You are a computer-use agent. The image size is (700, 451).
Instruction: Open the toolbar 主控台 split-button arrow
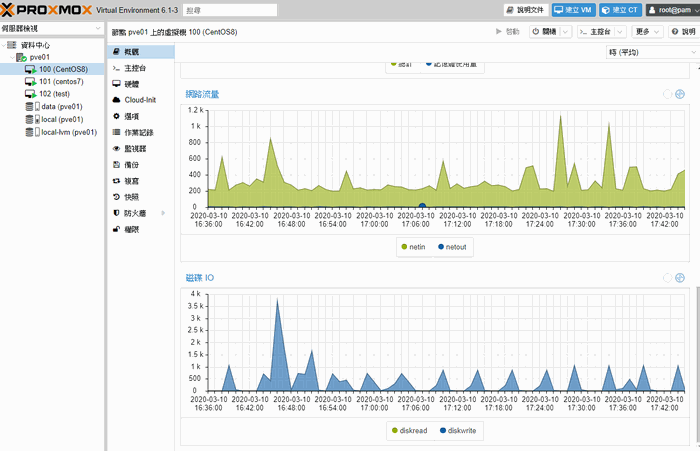(x=619, y=32)
